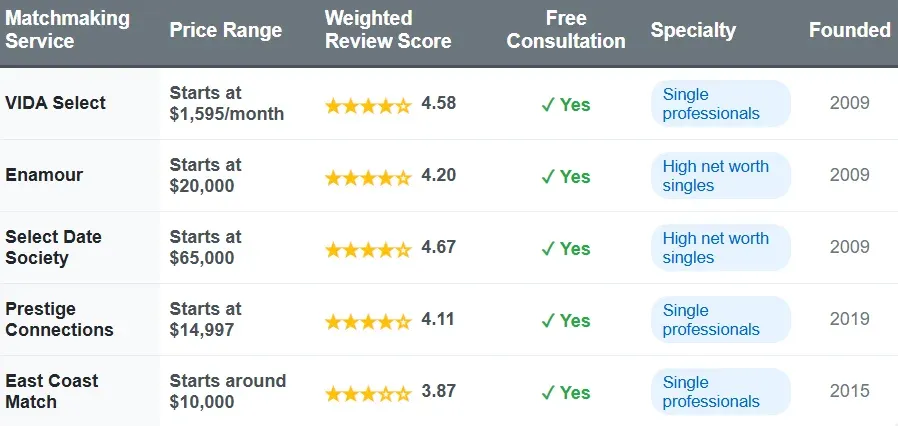Viewport: 898px width, 426px height.
Task: Click the green checkmark in Enamour row
Action: pos(547,177)
